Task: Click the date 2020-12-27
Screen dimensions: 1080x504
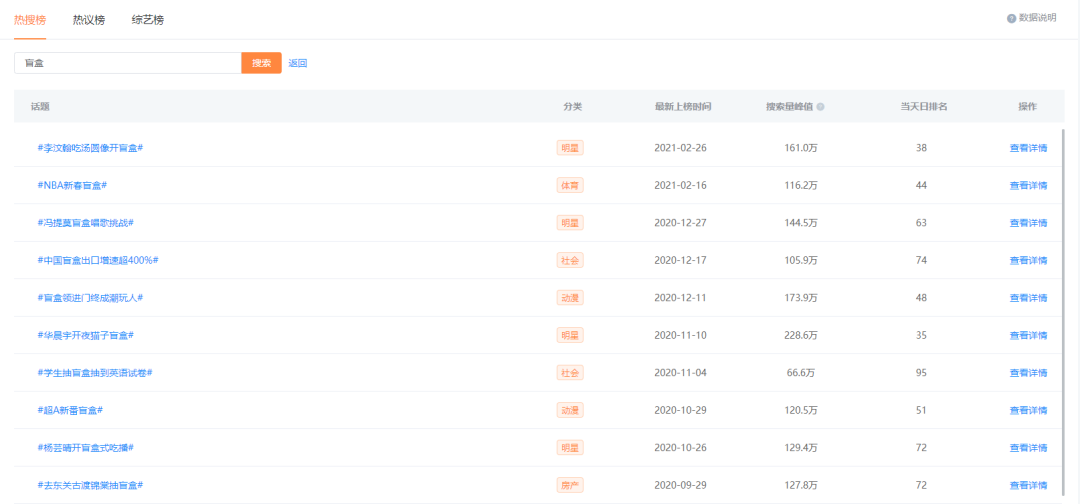Action: point(681,223)
